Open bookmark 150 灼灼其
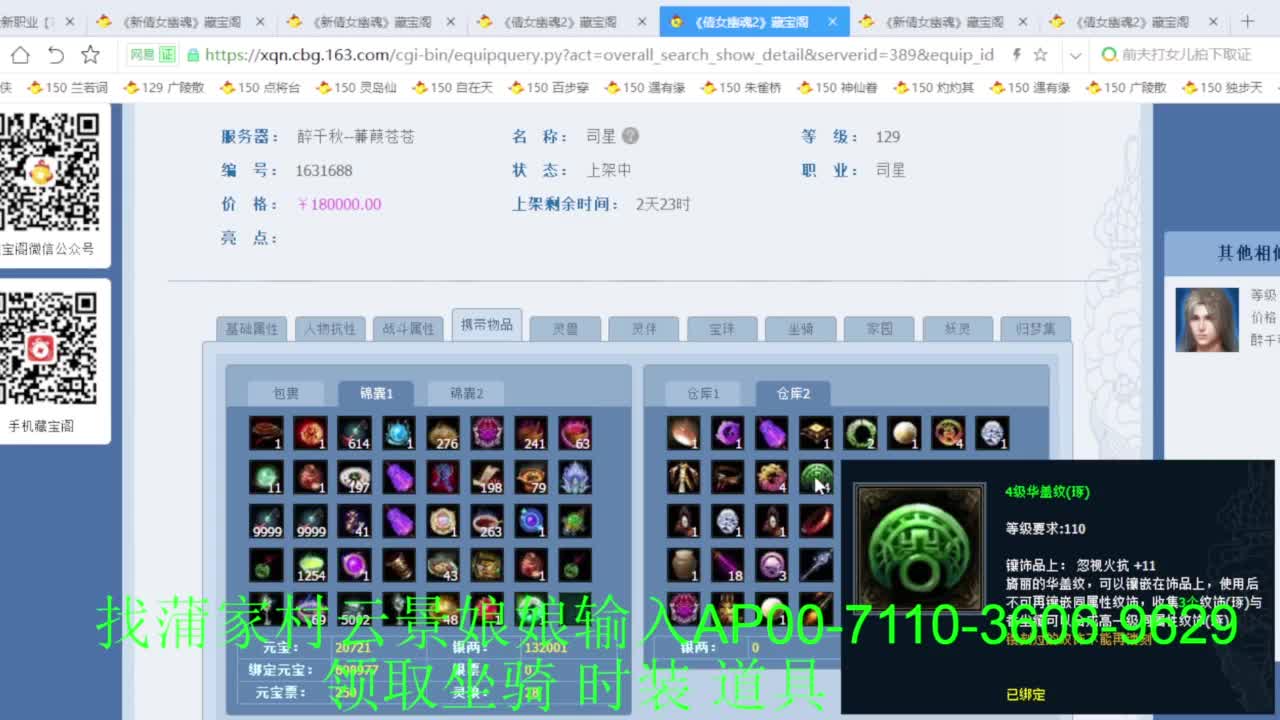 click(x=933, y=88)
